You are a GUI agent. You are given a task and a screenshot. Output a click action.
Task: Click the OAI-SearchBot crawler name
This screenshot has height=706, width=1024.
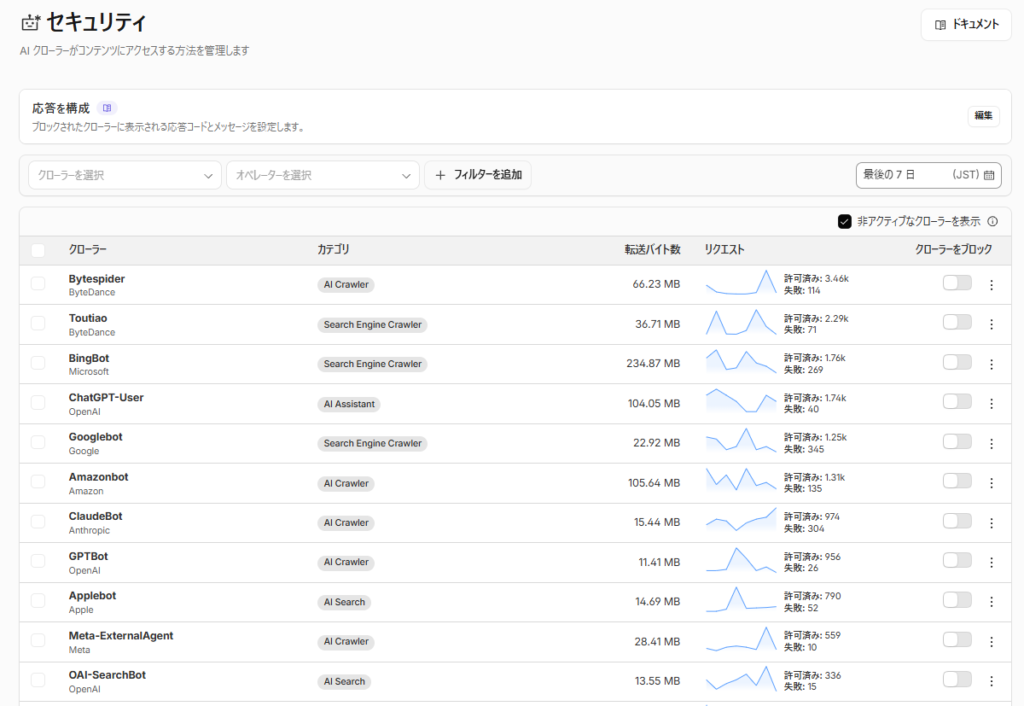tap(107, 675)
